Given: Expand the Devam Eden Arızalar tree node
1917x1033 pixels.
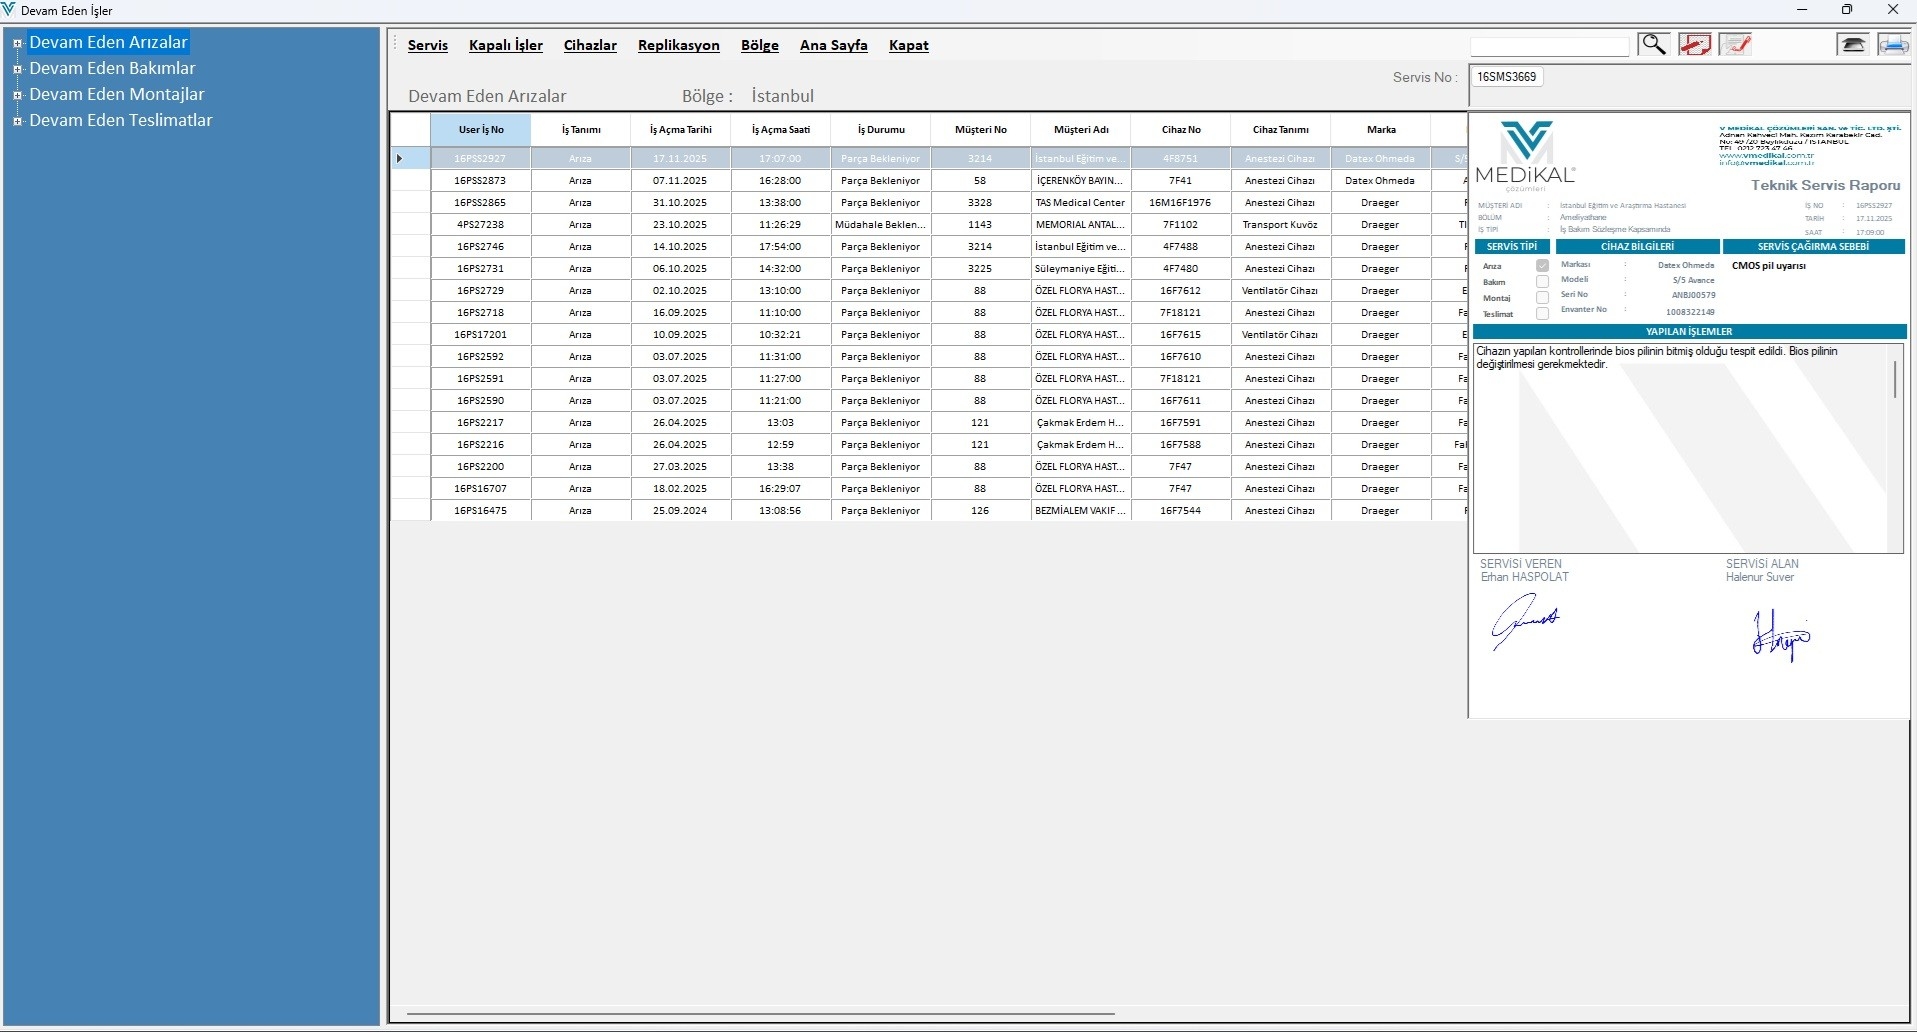Looking at the screenshot, I should point(17,43).
